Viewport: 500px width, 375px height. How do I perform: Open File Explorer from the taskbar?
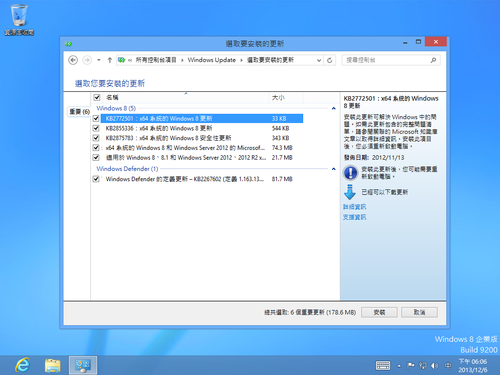point(53,365)
